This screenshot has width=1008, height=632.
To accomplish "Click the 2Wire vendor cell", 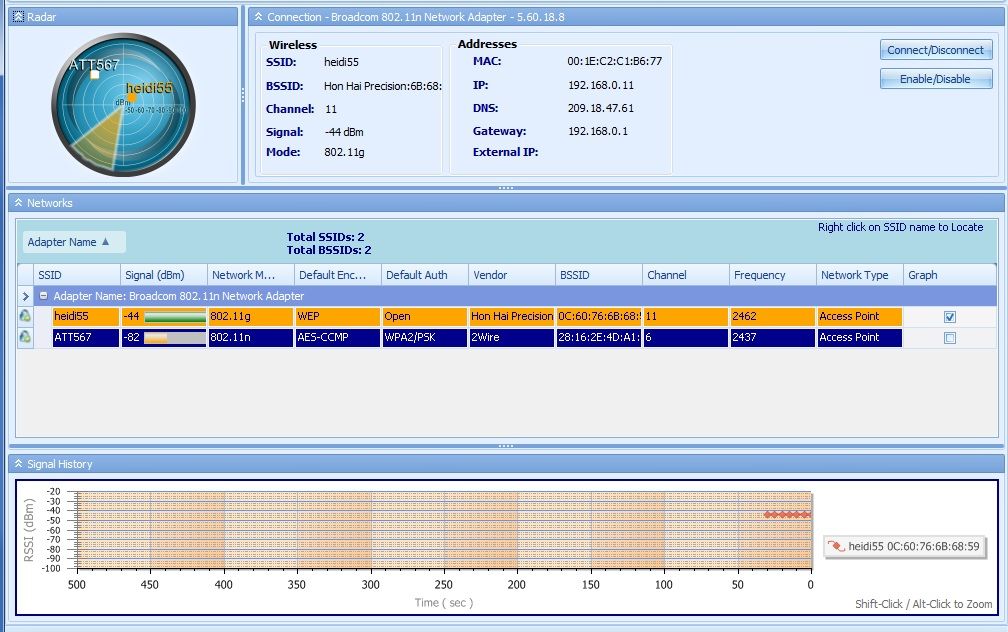I will [x=512, y=338].
